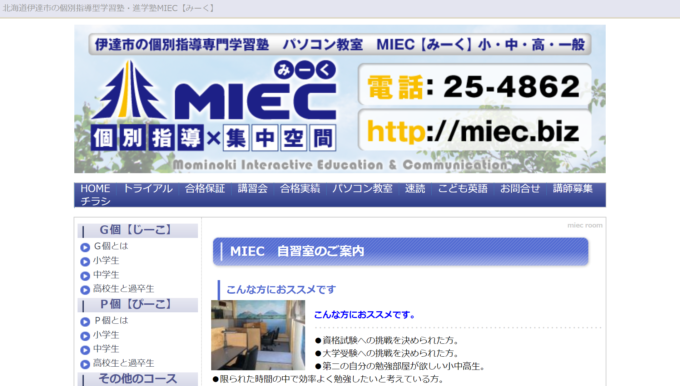The width and height of the screenshot is (680, 386).
Task: Click the page title text at top
Action: tap(108, 8)
